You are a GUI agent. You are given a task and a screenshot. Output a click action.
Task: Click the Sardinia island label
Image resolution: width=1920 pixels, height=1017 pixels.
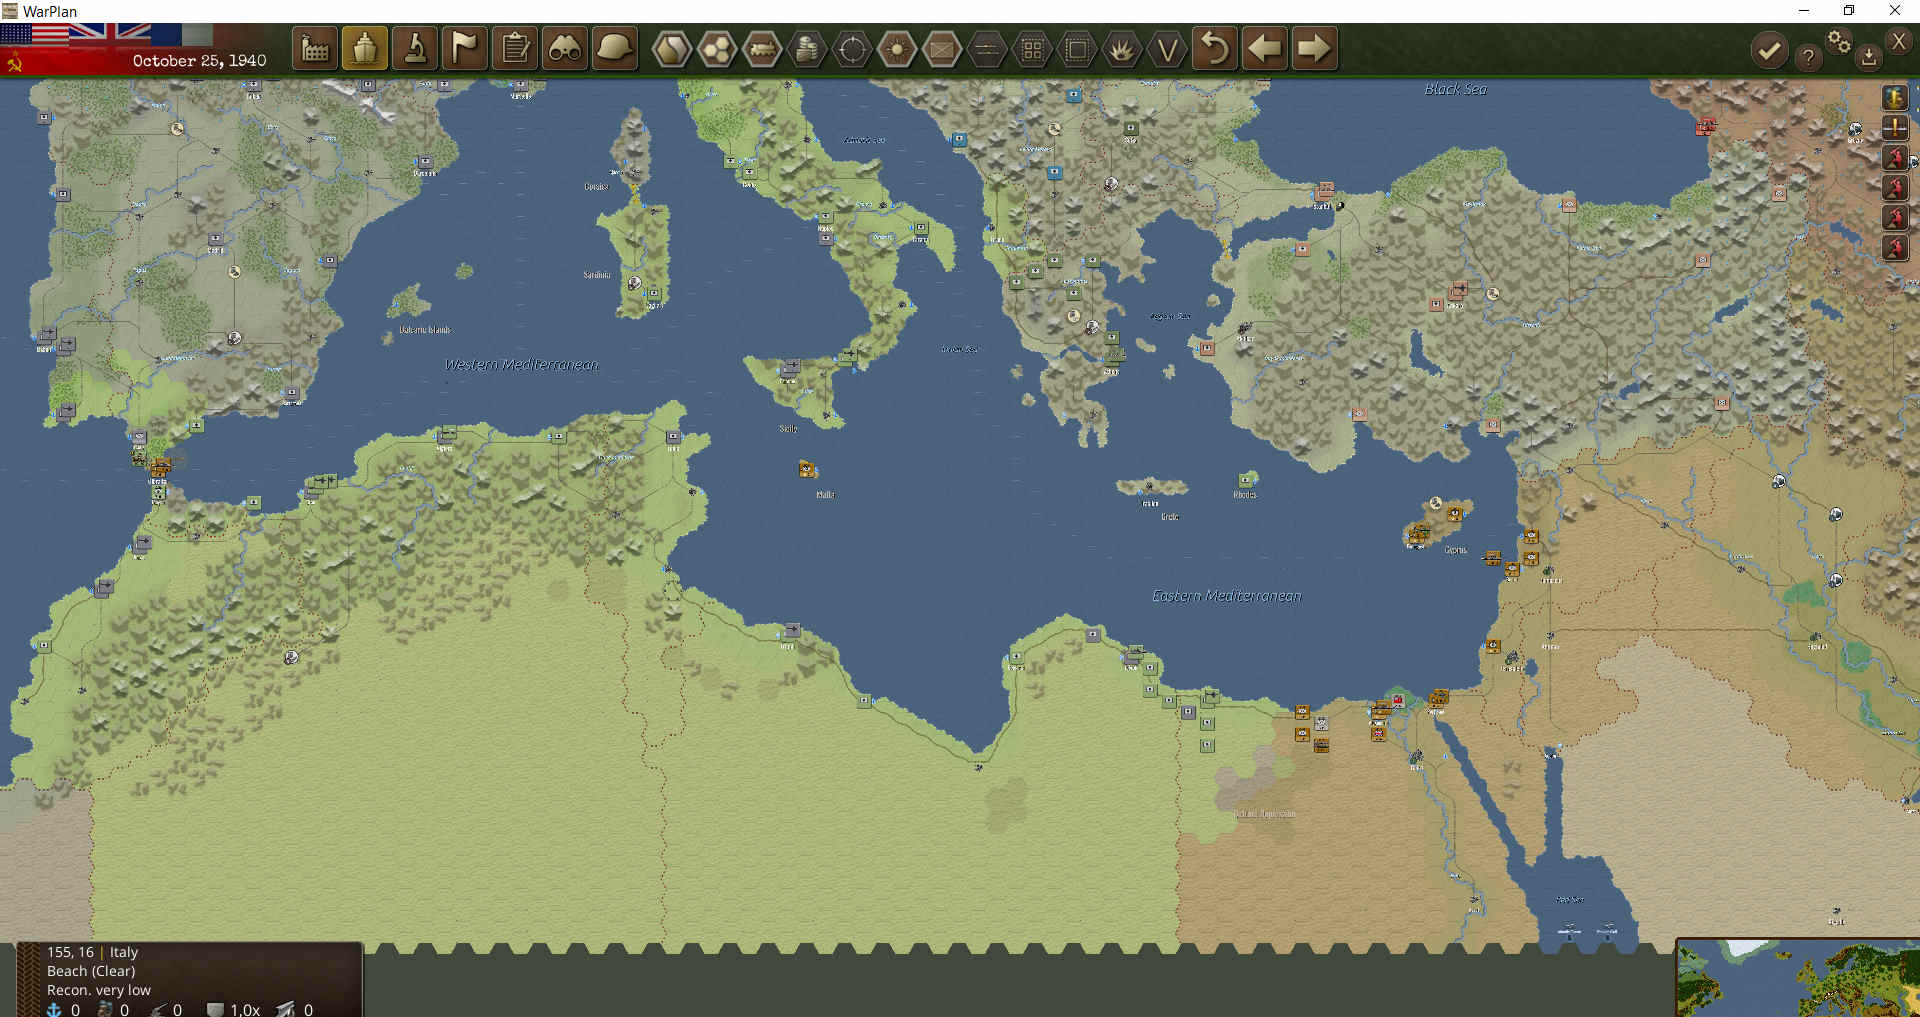[597, 275]
